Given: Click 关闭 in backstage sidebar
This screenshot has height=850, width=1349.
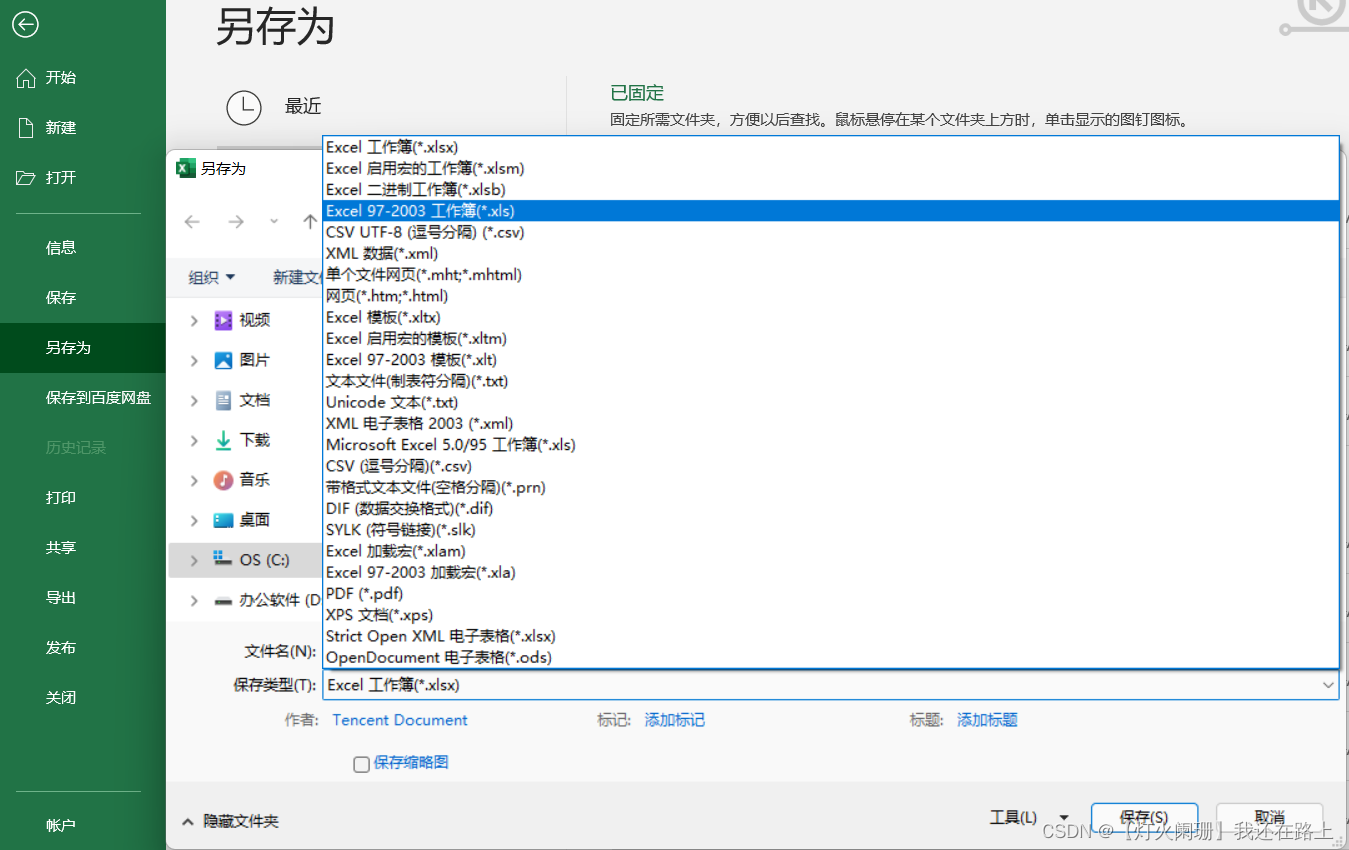Looking at the screenshot, I should [x=83, y=698].
